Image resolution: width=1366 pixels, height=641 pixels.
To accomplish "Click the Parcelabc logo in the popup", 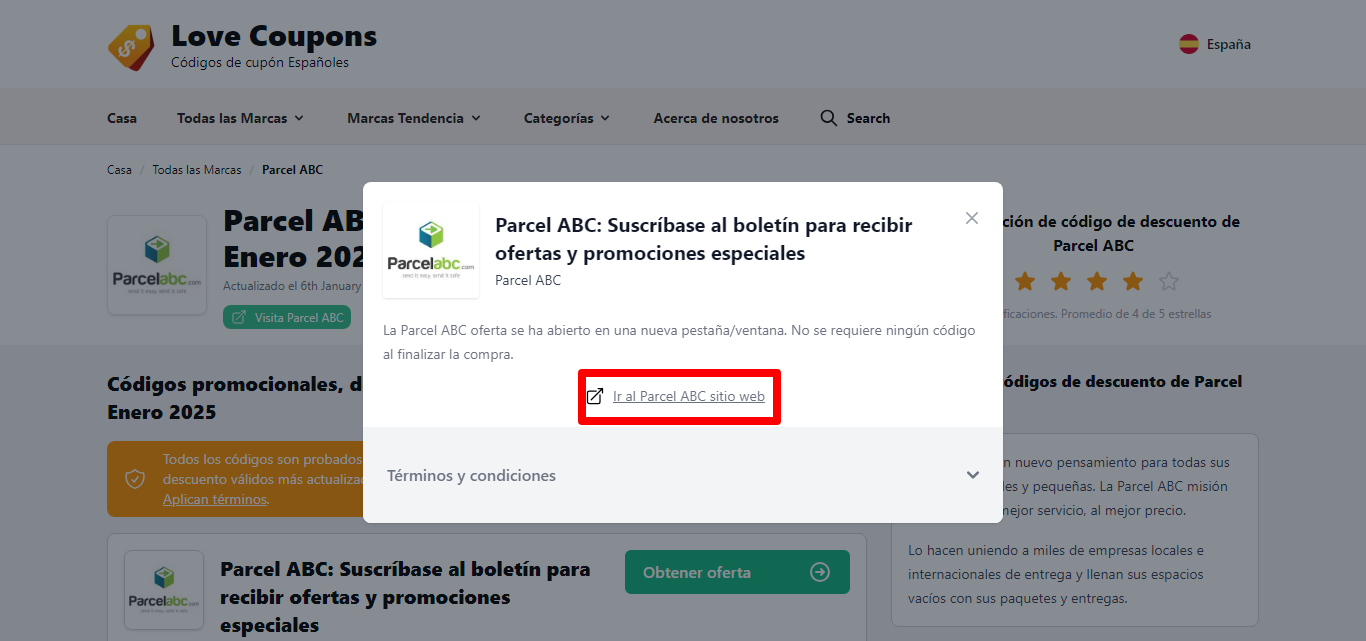I will [x=431, y=250].
